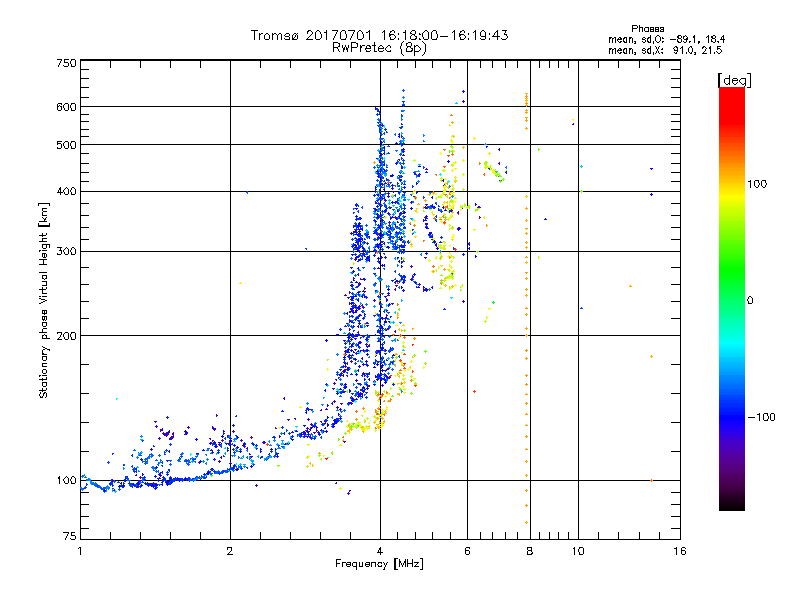Image resolution: width=800 pixels, height=600 pixels.
Task: Click the y-axis label 'Stationary phase Virtual Height [km]'
Action: pos(44,300)
